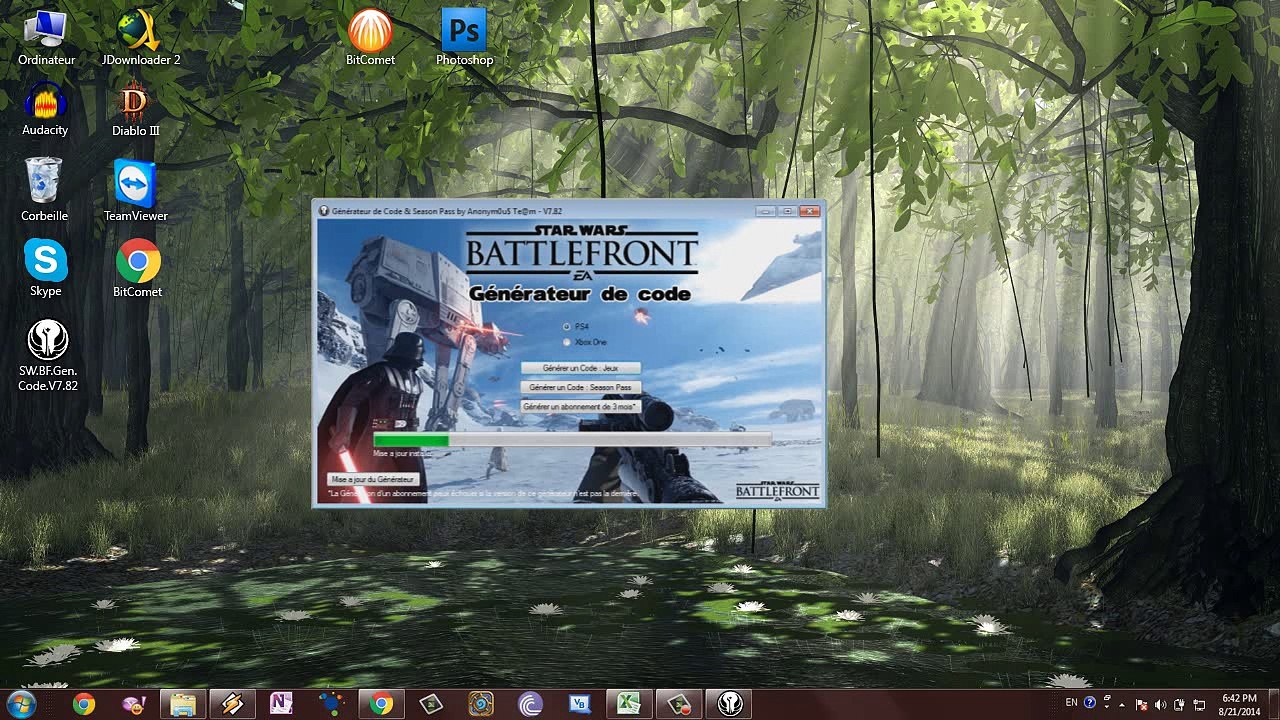Click the blue help icon in system tray

1090,703
